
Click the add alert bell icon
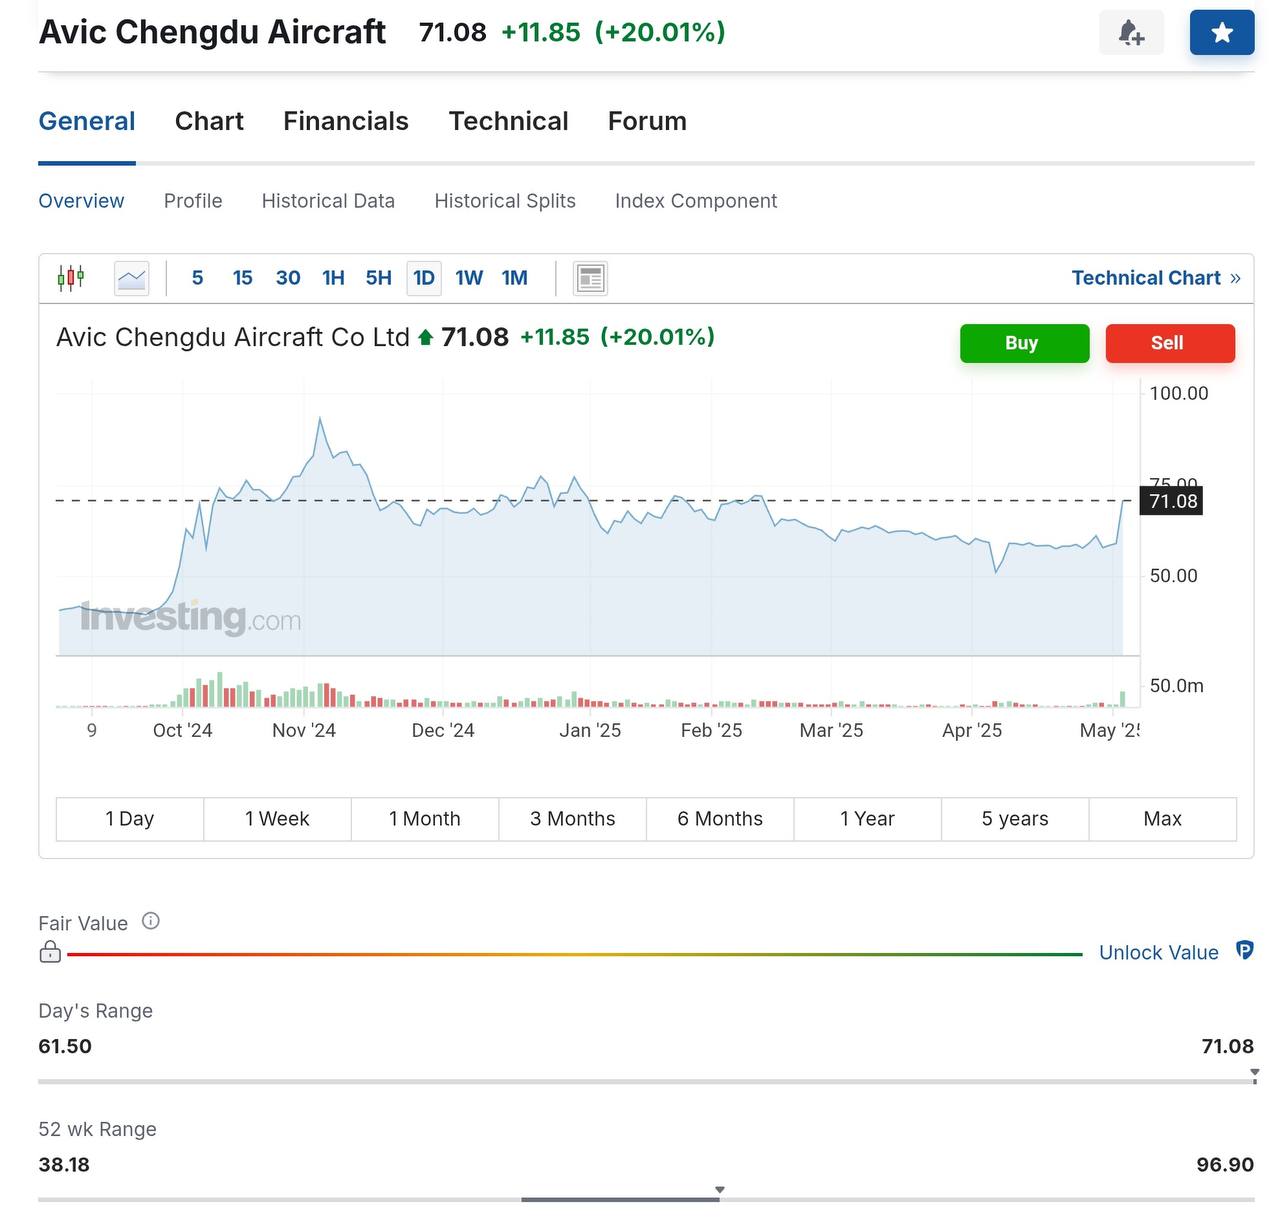[1131, 33]
